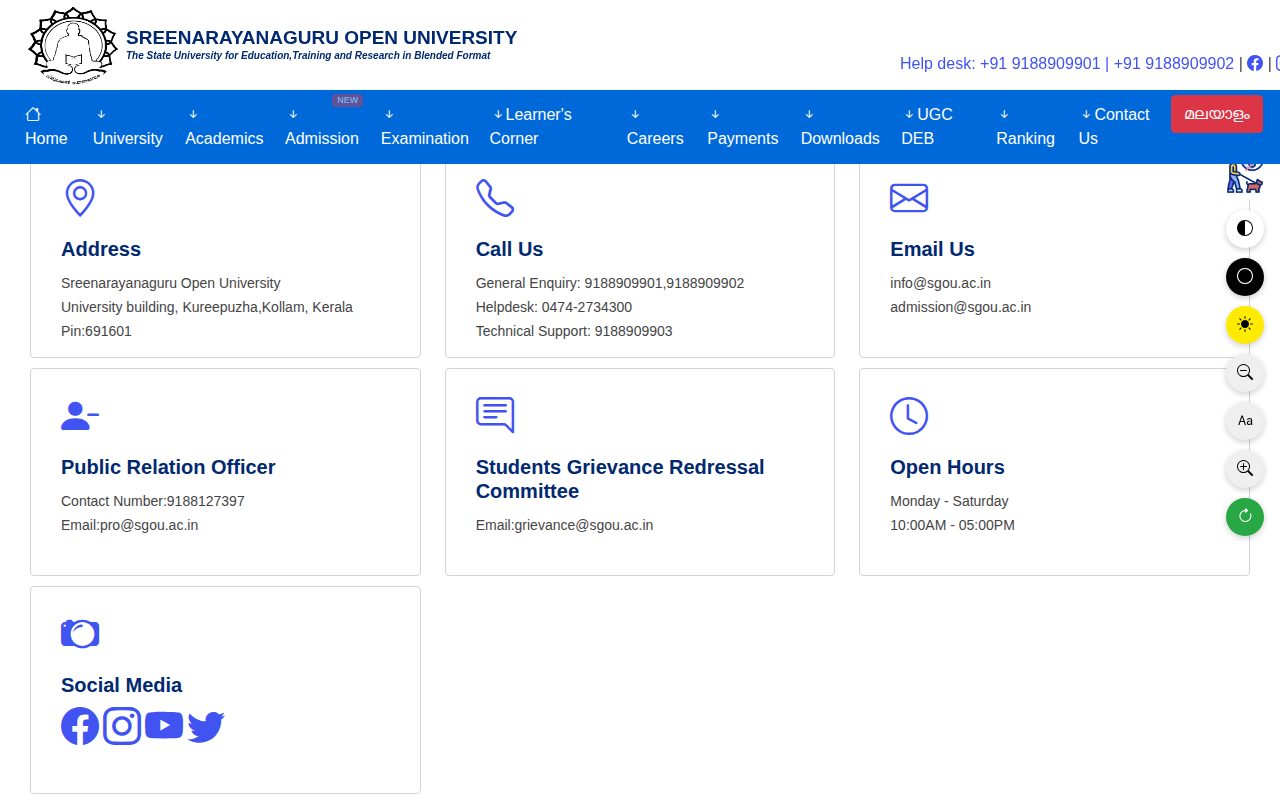Click the Help desk phone numbers in header
The width and height of the screenshot is (1280, 800).
pos(1067,63)
